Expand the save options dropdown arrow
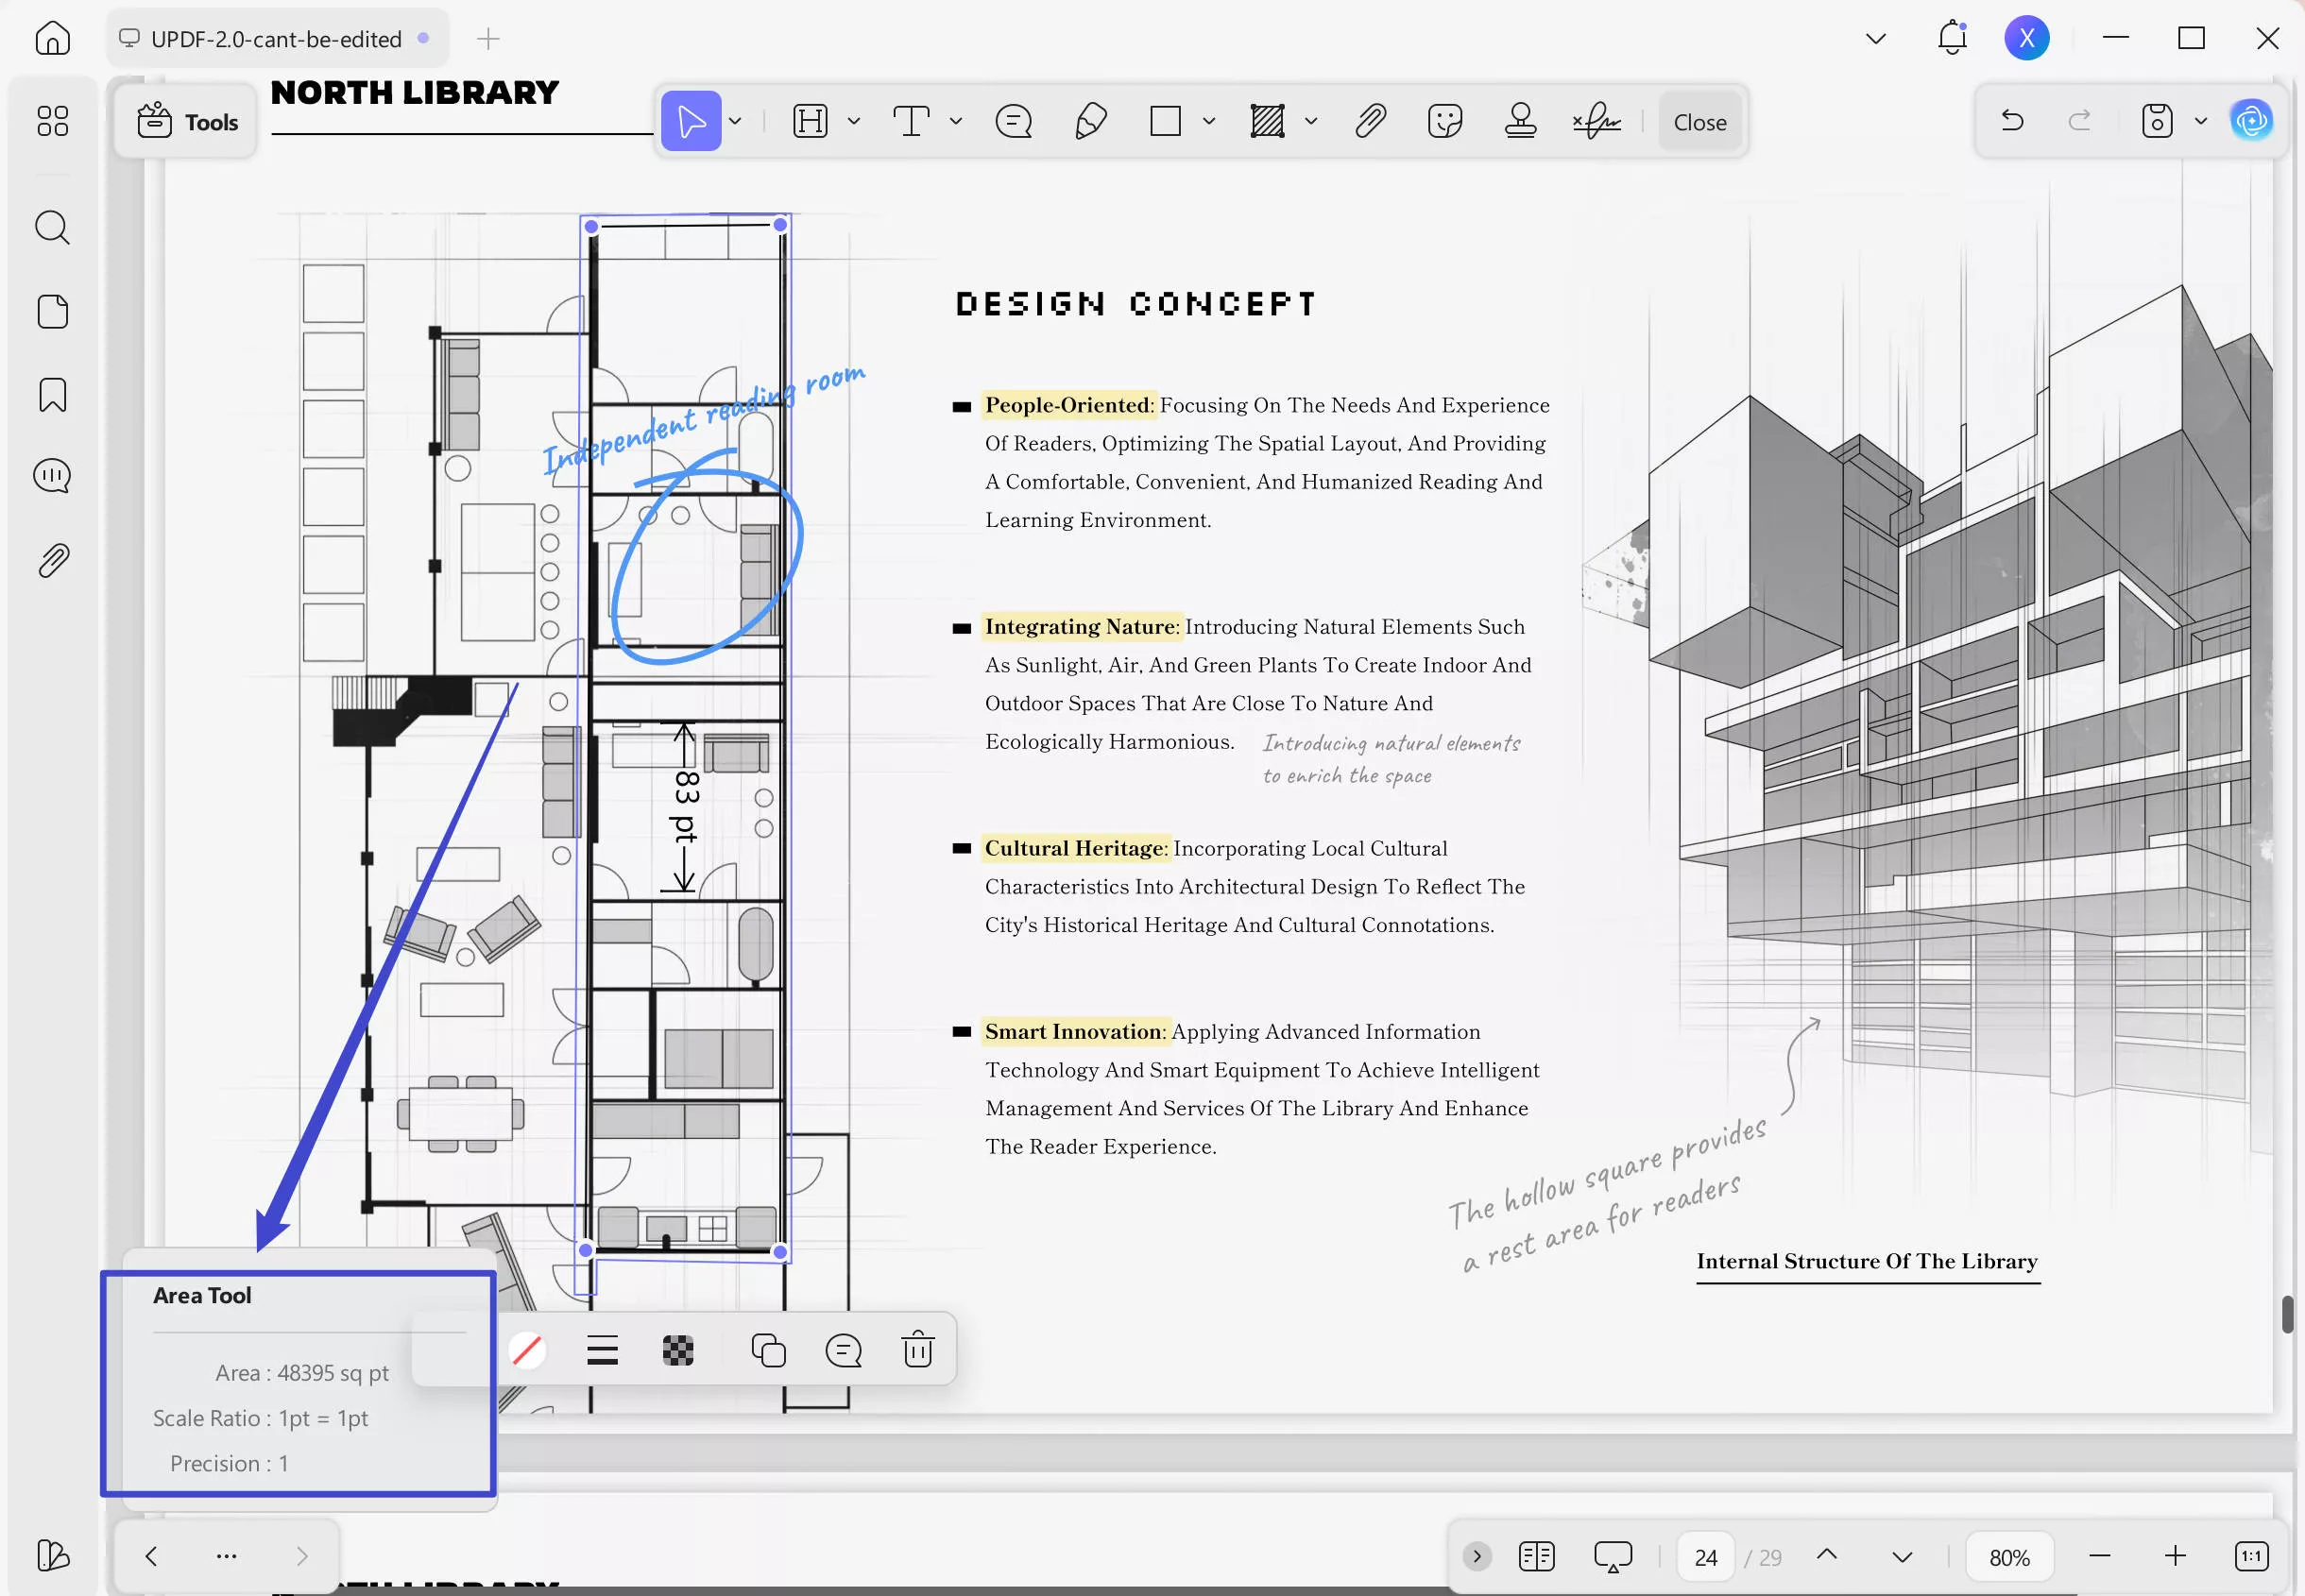The width and height of the screenshot is (2305, 1596). click(2201, 122)
